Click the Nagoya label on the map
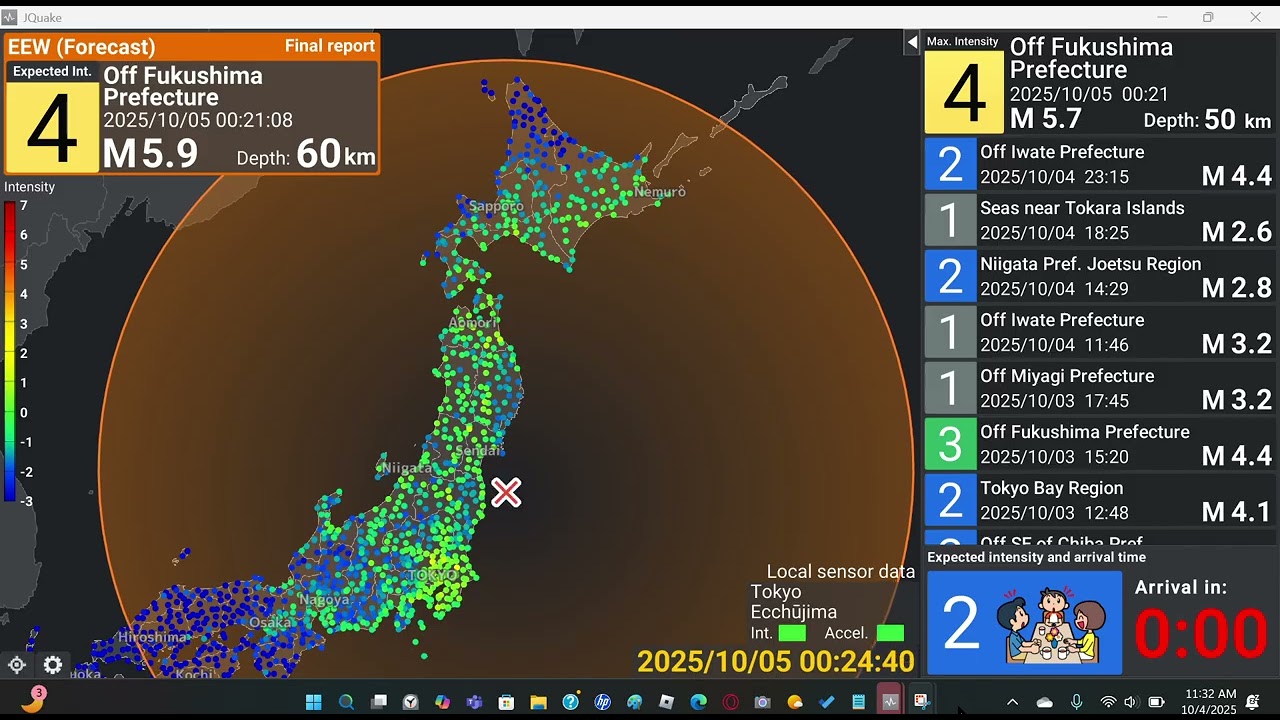Screen dimensions: 1280x720 324,600
